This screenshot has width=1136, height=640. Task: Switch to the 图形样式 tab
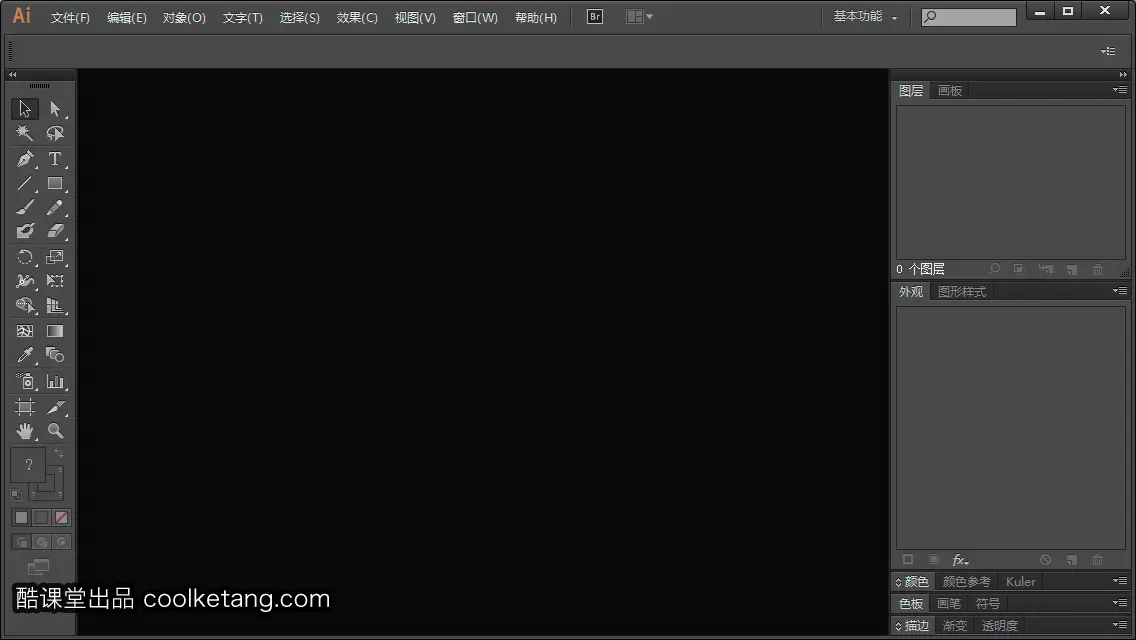[x=962, y=291]
